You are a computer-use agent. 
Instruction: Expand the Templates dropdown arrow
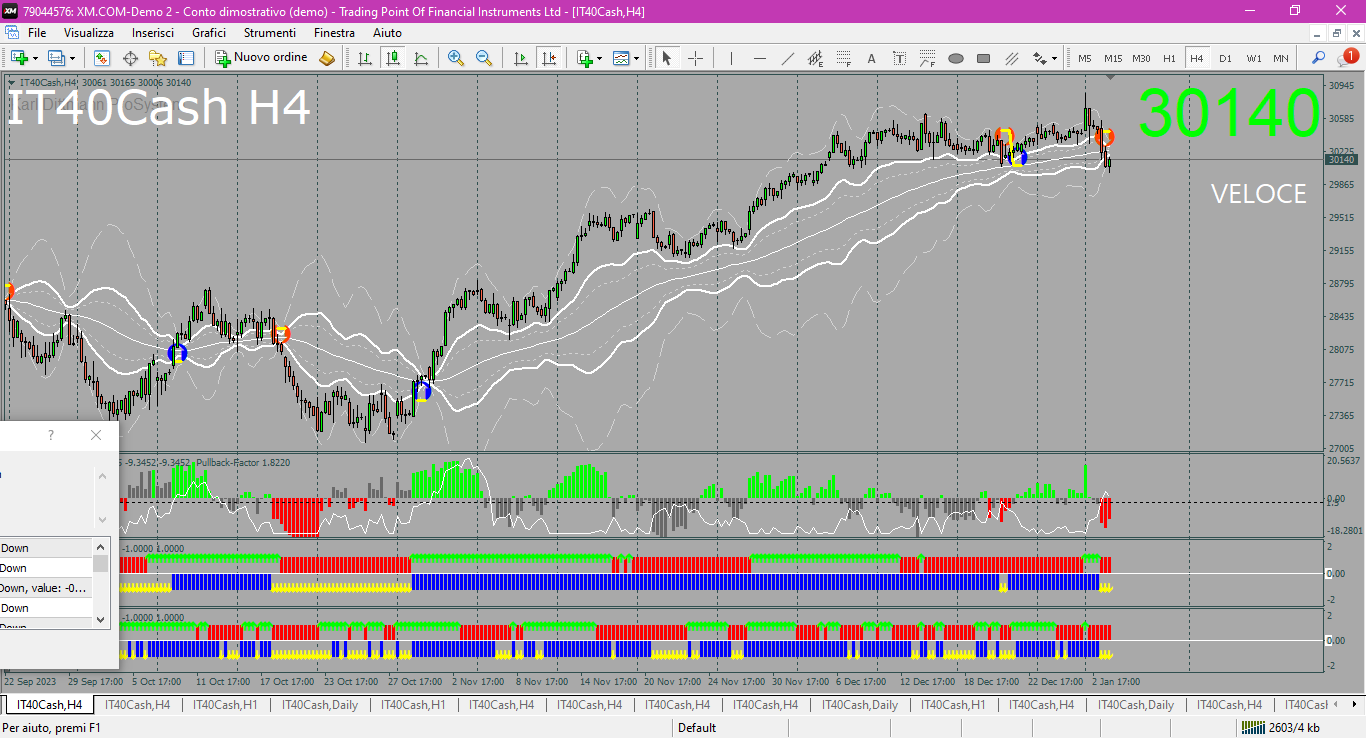636,58
